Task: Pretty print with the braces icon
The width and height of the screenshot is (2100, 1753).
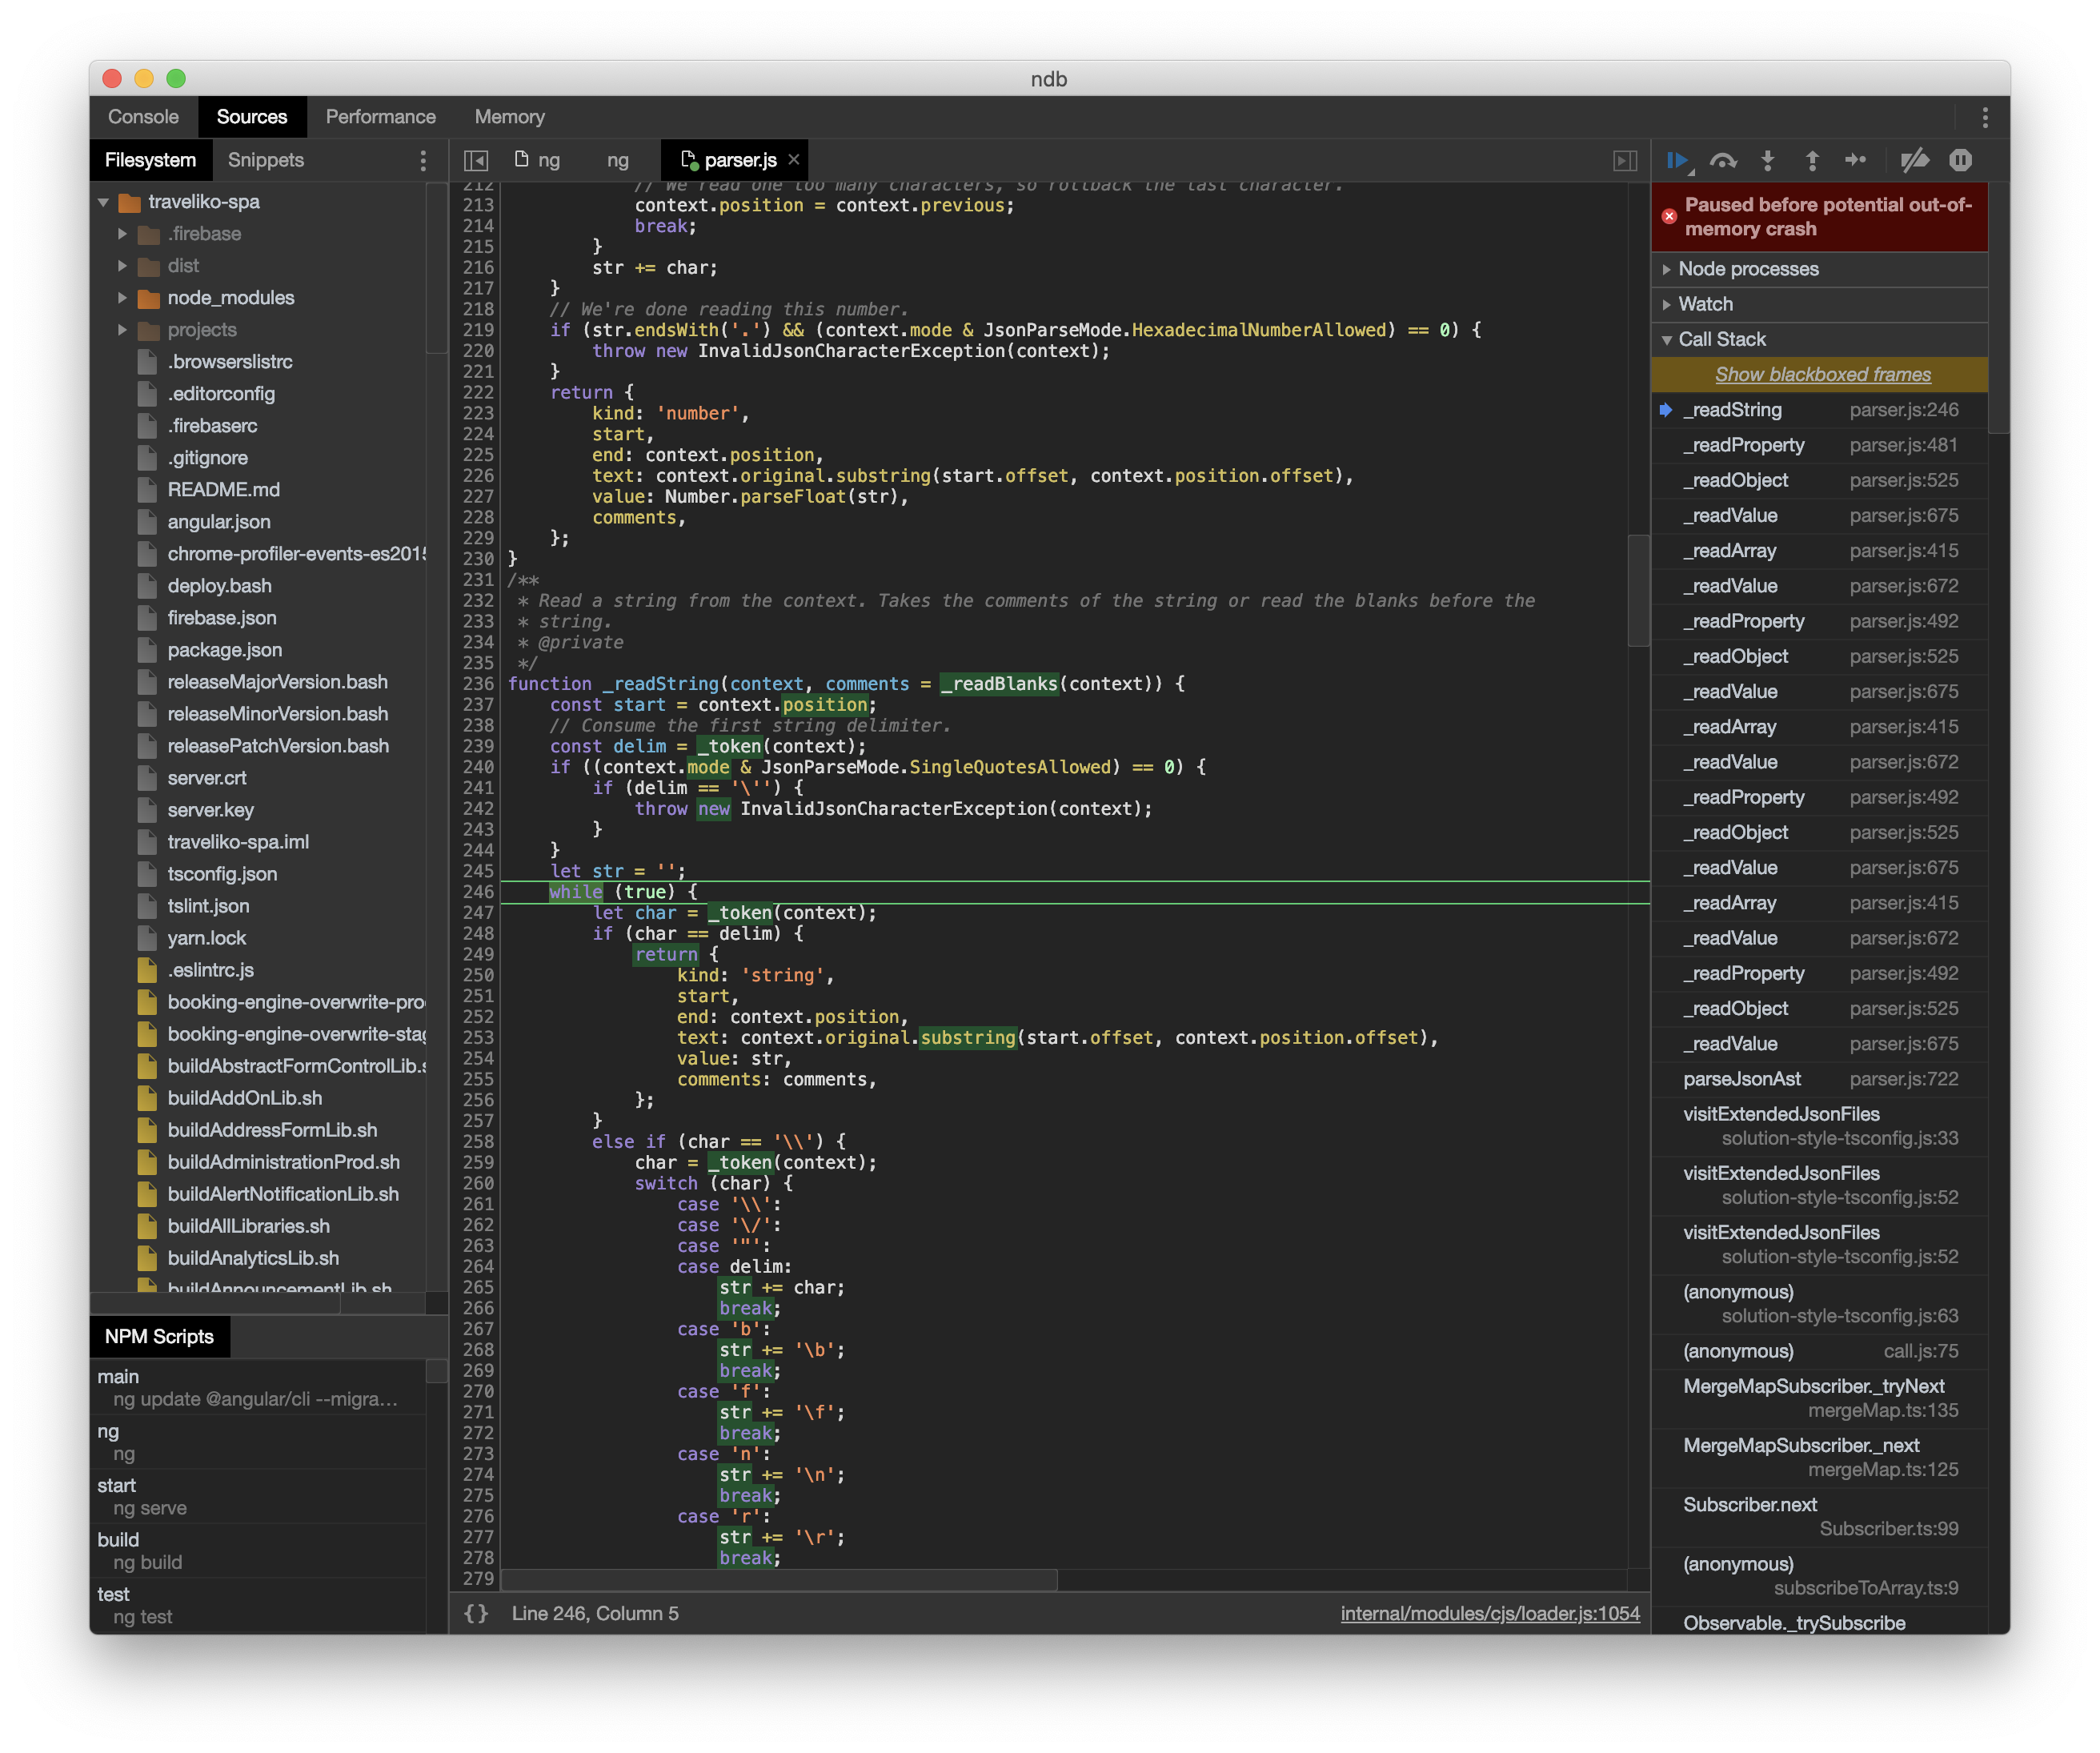Action: point(477,1613)
